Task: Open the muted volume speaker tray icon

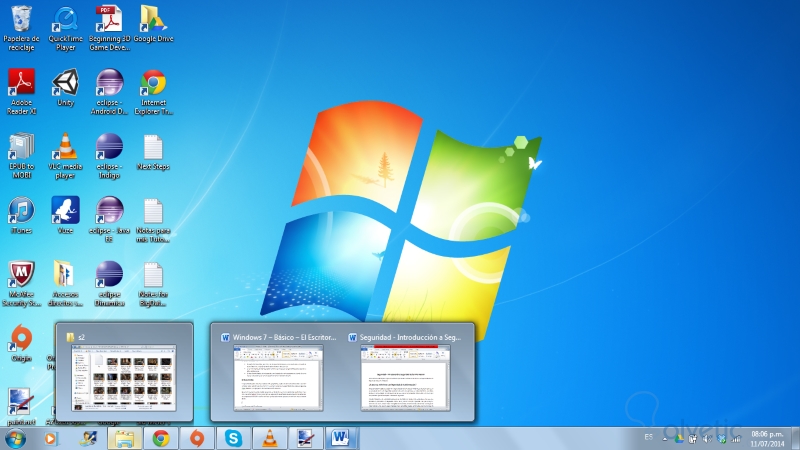Action: (x=707, y=438)
